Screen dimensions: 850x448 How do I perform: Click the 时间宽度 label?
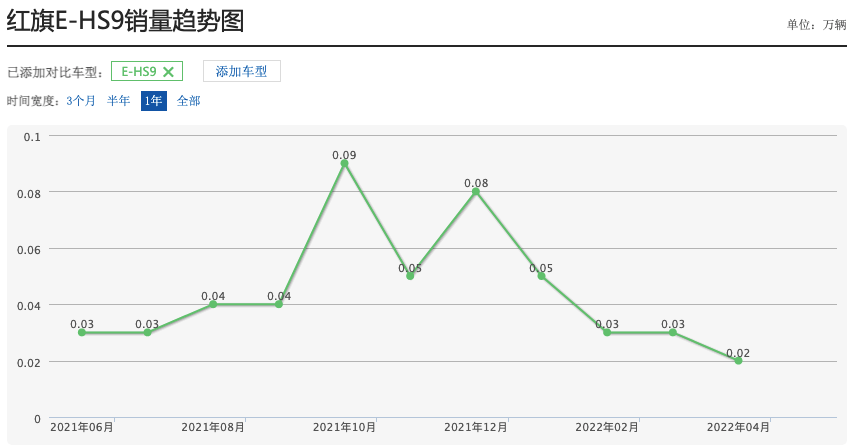click(34, 101)
